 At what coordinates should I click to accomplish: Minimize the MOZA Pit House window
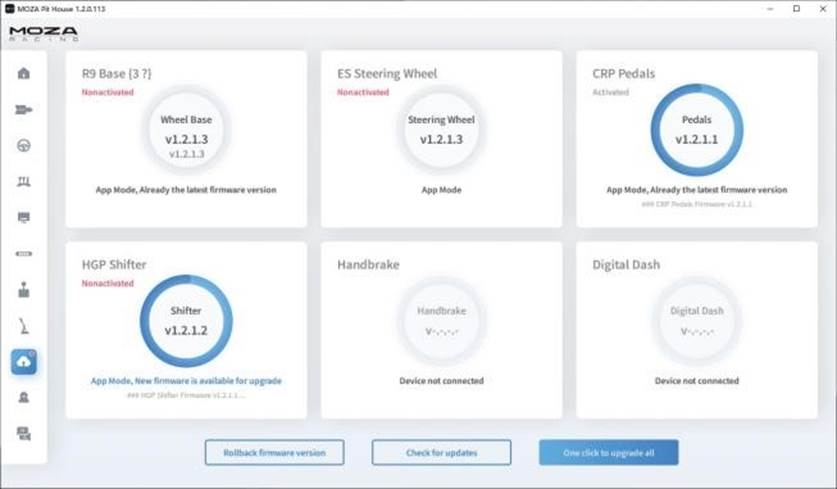(770, 9)
